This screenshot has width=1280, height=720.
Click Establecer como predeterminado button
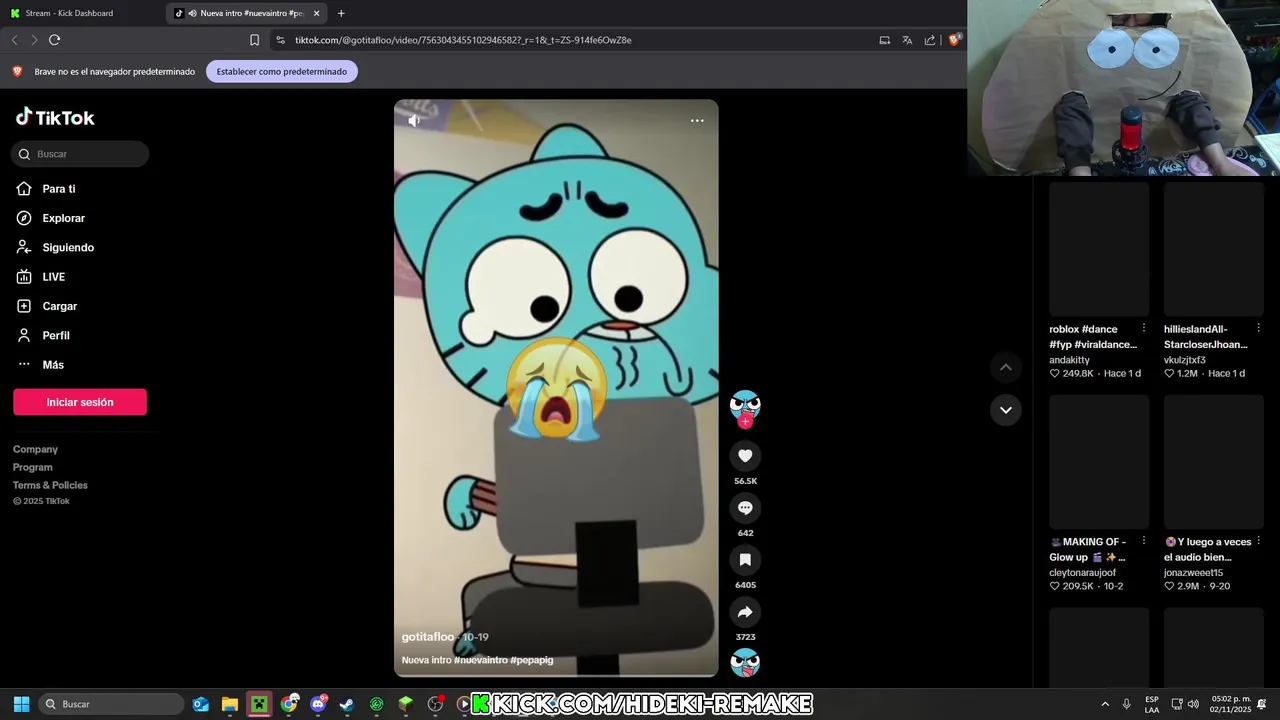point(282,71)
